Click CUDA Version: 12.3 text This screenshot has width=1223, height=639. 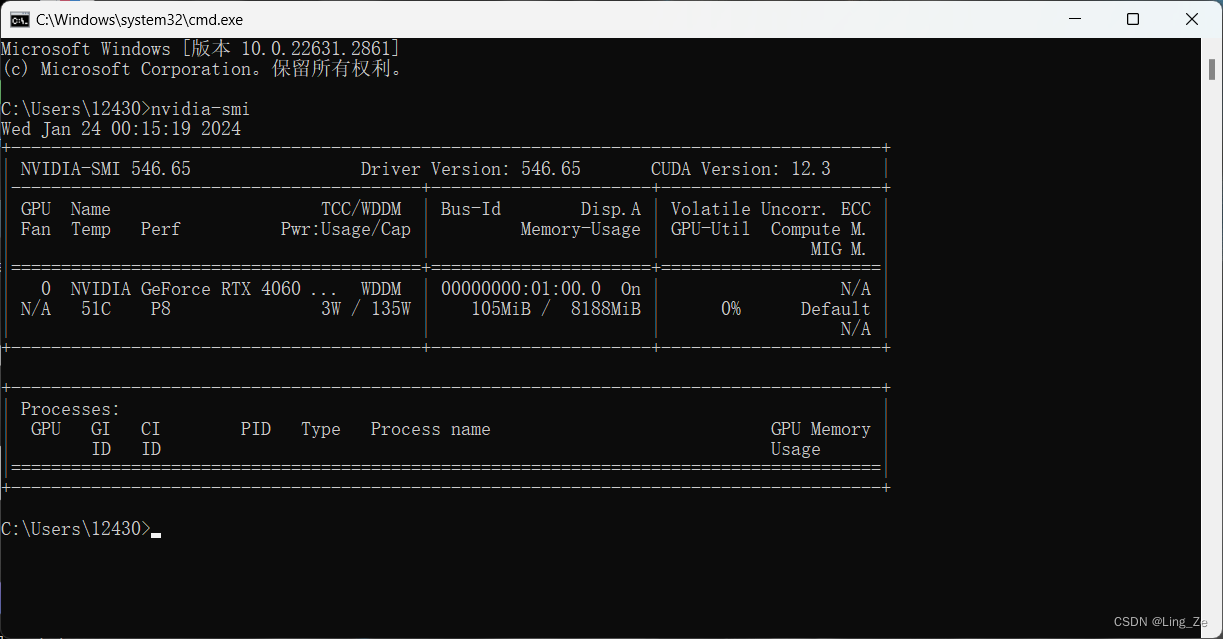pos(741,169)
